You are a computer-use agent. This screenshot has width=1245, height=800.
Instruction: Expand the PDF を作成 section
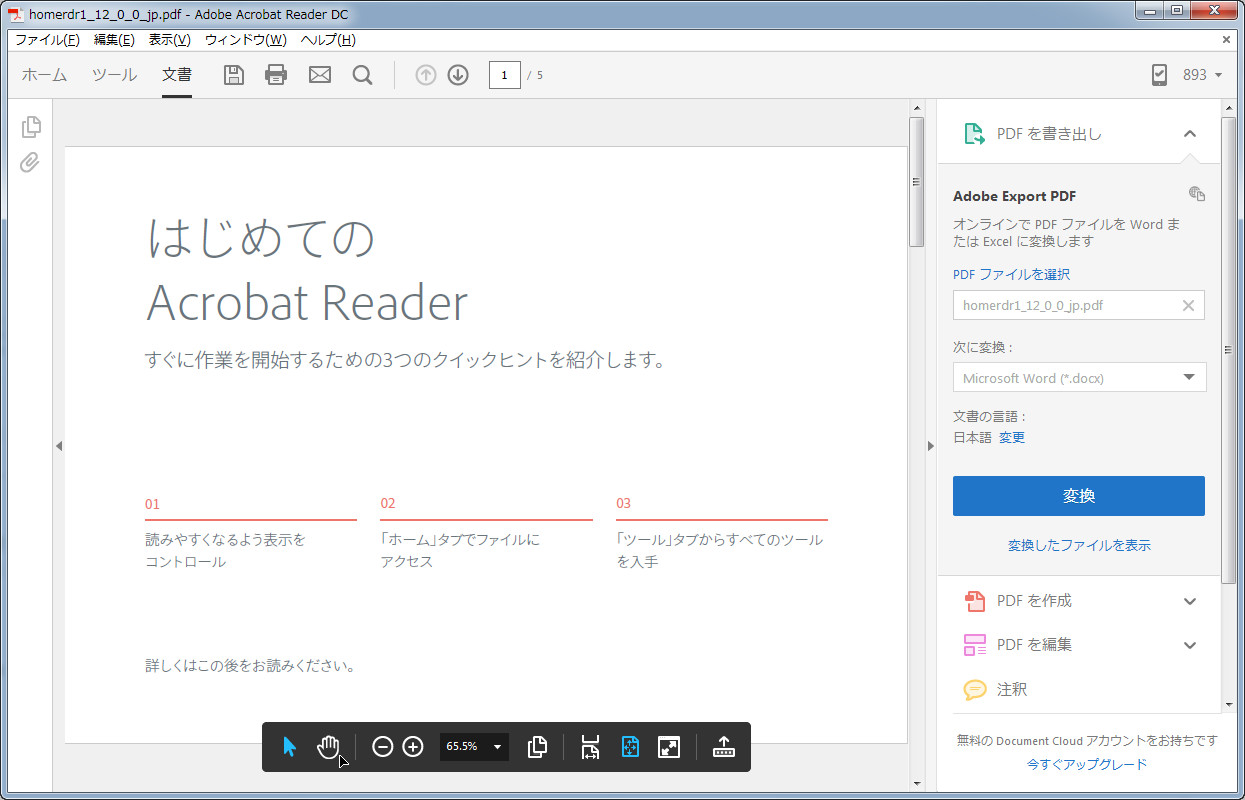[x=1079, y=601]
